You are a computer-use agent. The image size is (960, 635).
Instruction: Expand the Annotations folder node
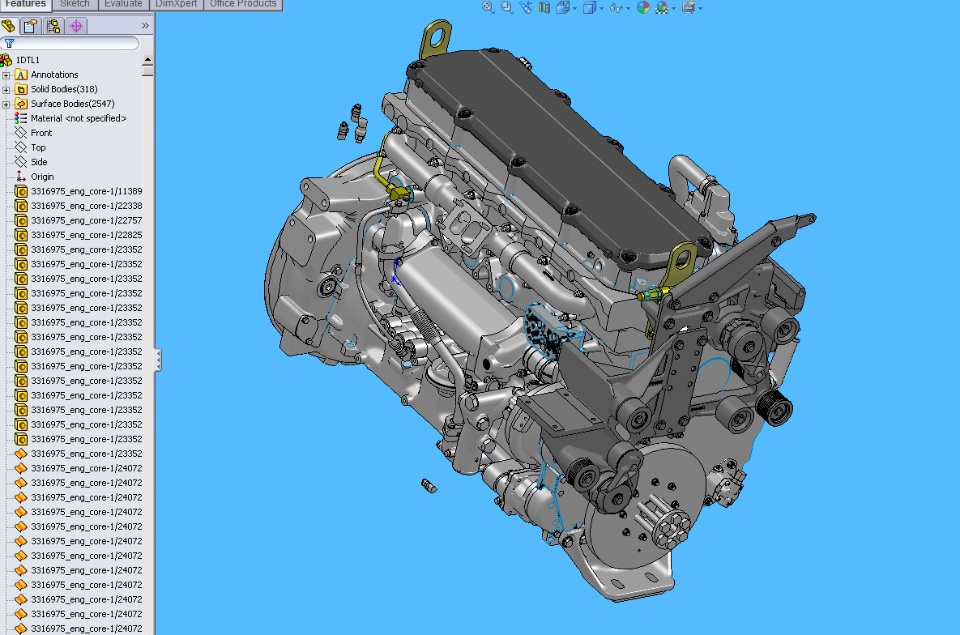click(6, 75)
